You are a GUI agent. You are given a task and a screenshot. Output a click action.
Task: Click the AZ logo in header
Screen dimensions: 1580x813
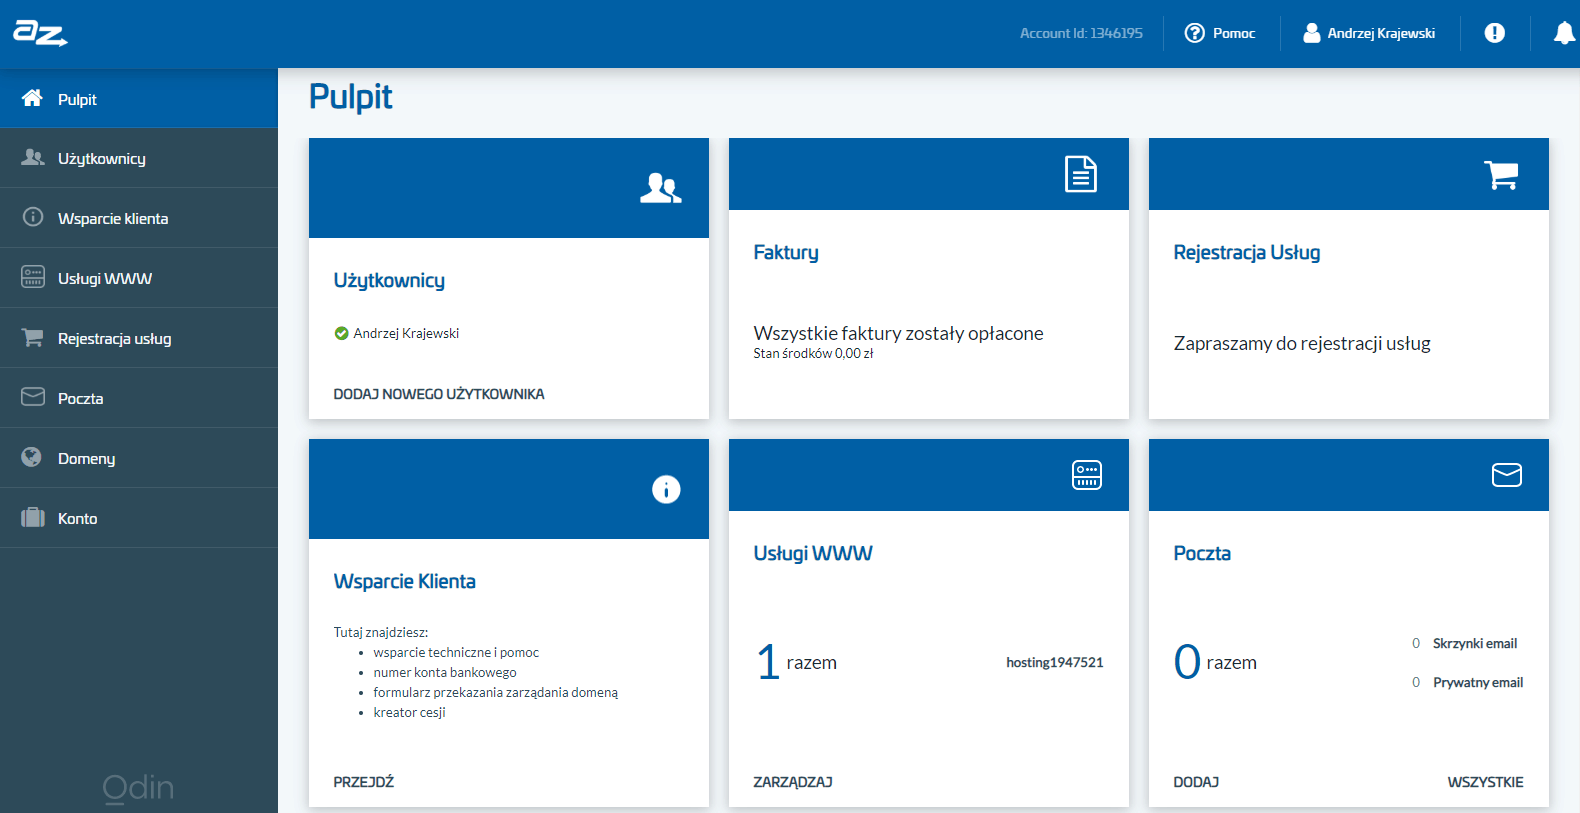40,33
